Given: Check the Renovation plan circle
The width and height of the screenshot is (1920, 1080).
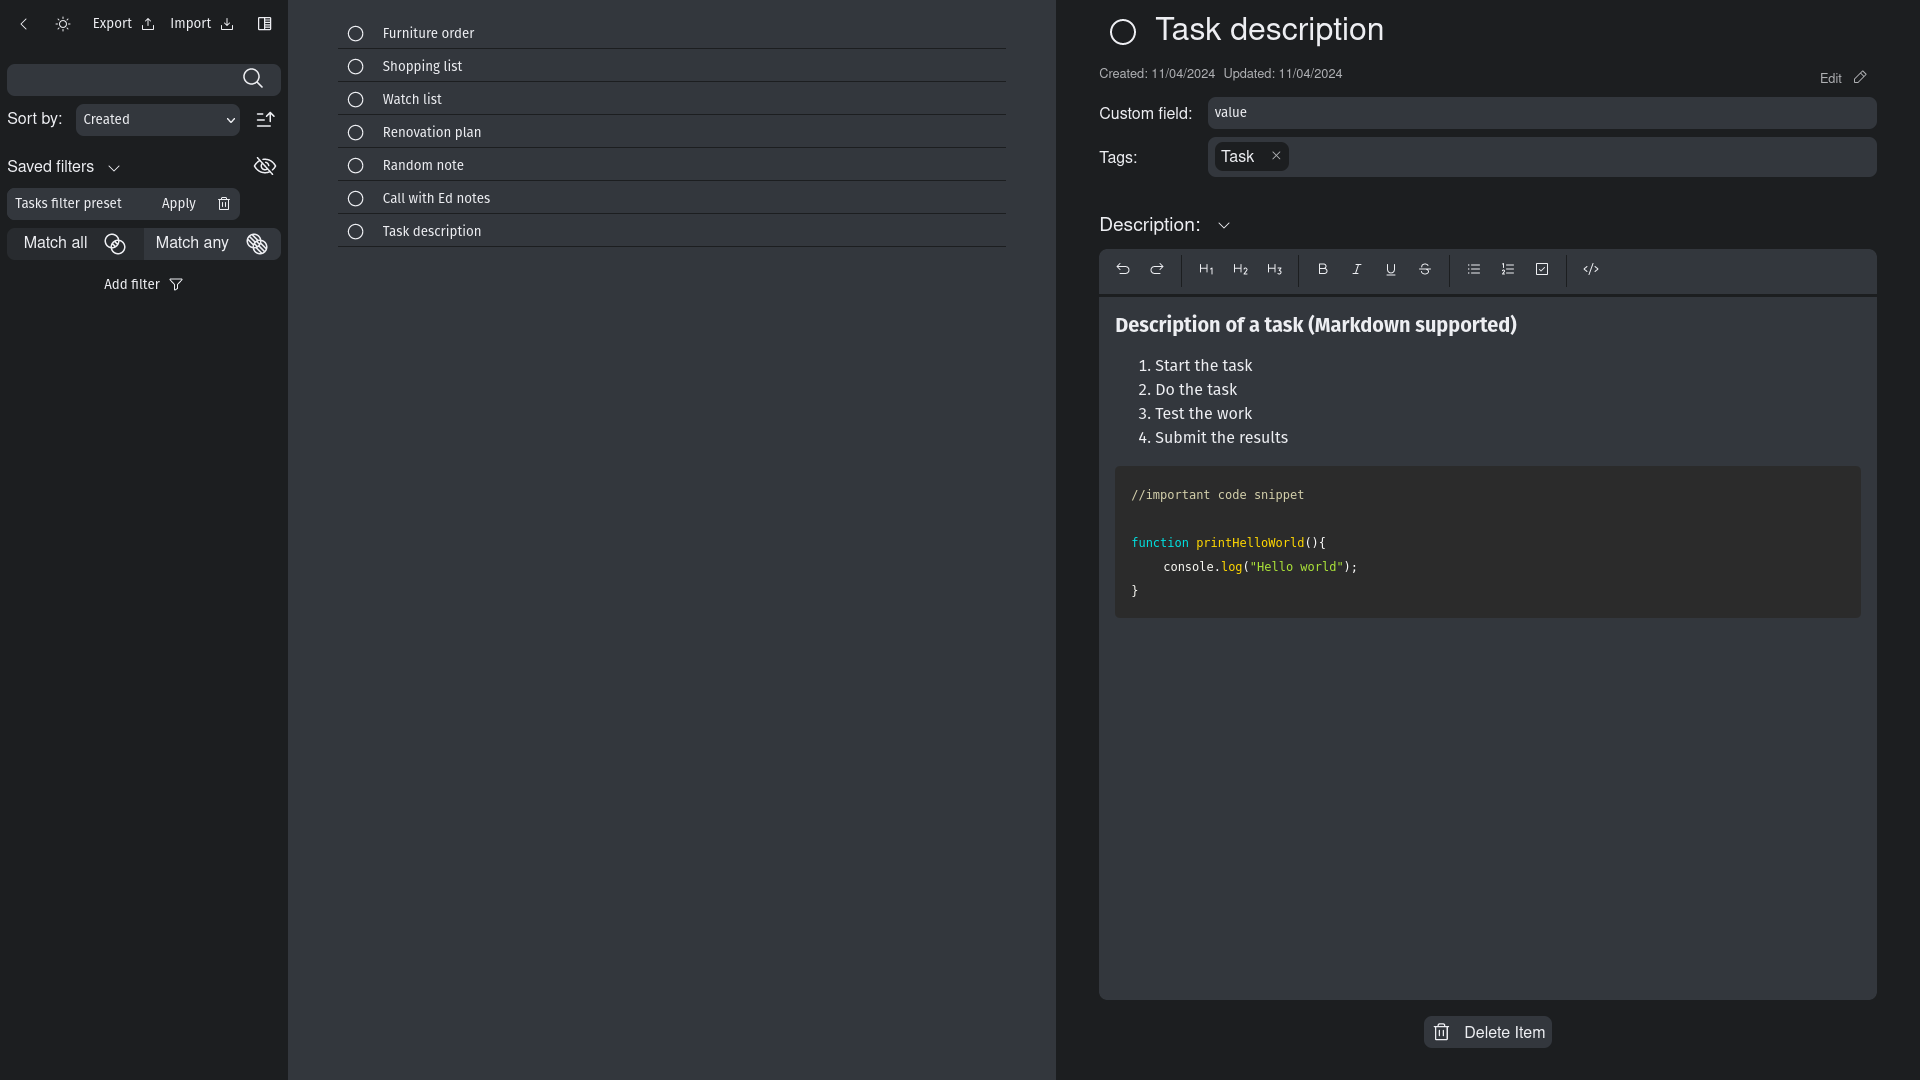Looking at the screenshot, I should click(x=355, y=133).
